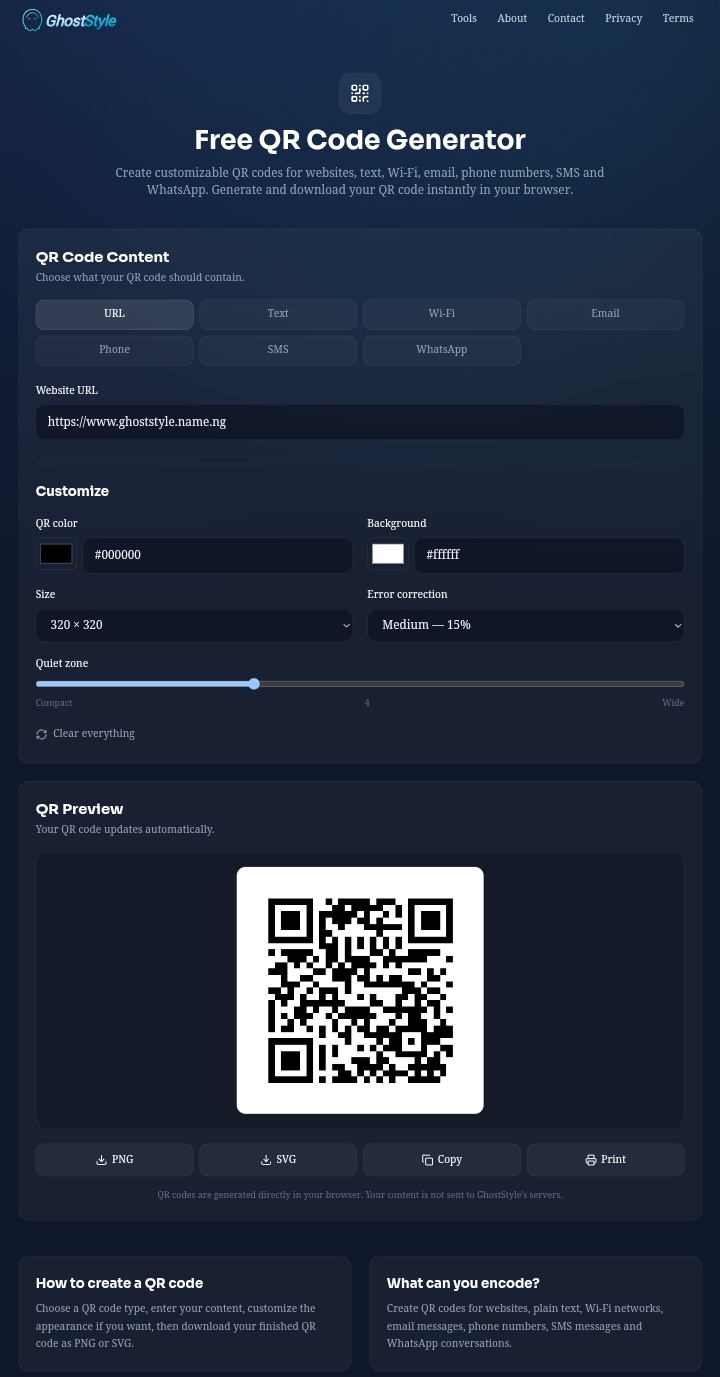
Task: Open Tools in the top navigation
Action: coord(464,18)
